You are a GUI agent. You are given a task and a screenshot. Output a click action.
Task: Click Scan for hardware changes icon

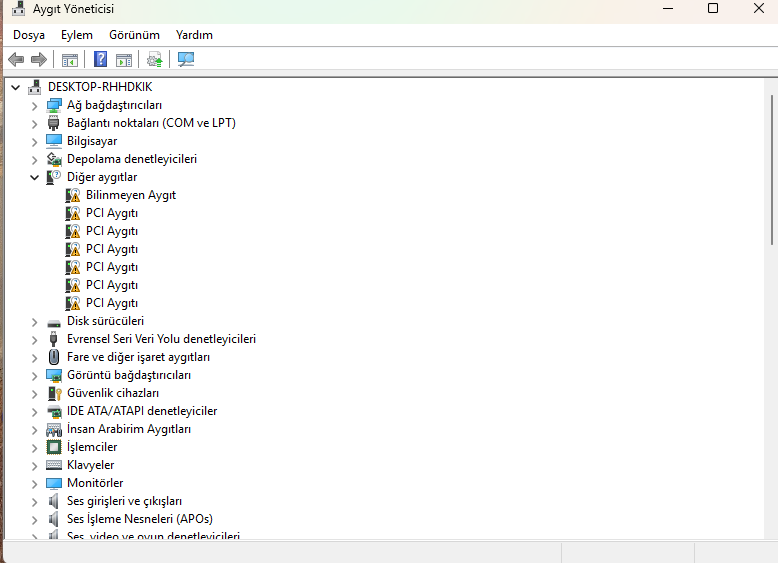tap(186, 60)
